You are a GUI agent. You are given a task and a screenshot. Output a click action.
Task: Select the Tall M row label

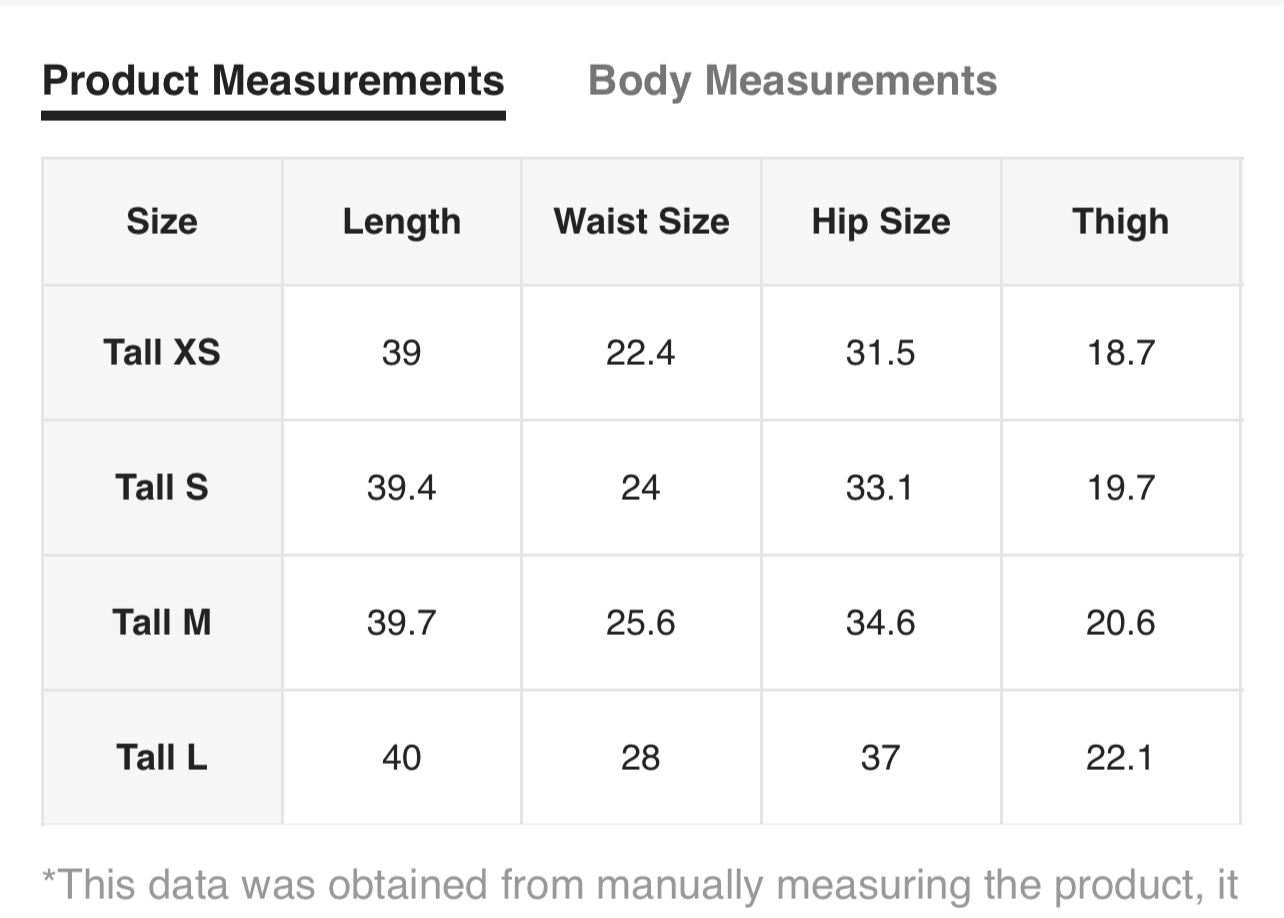pyautogui.click(x=162, y=622)
